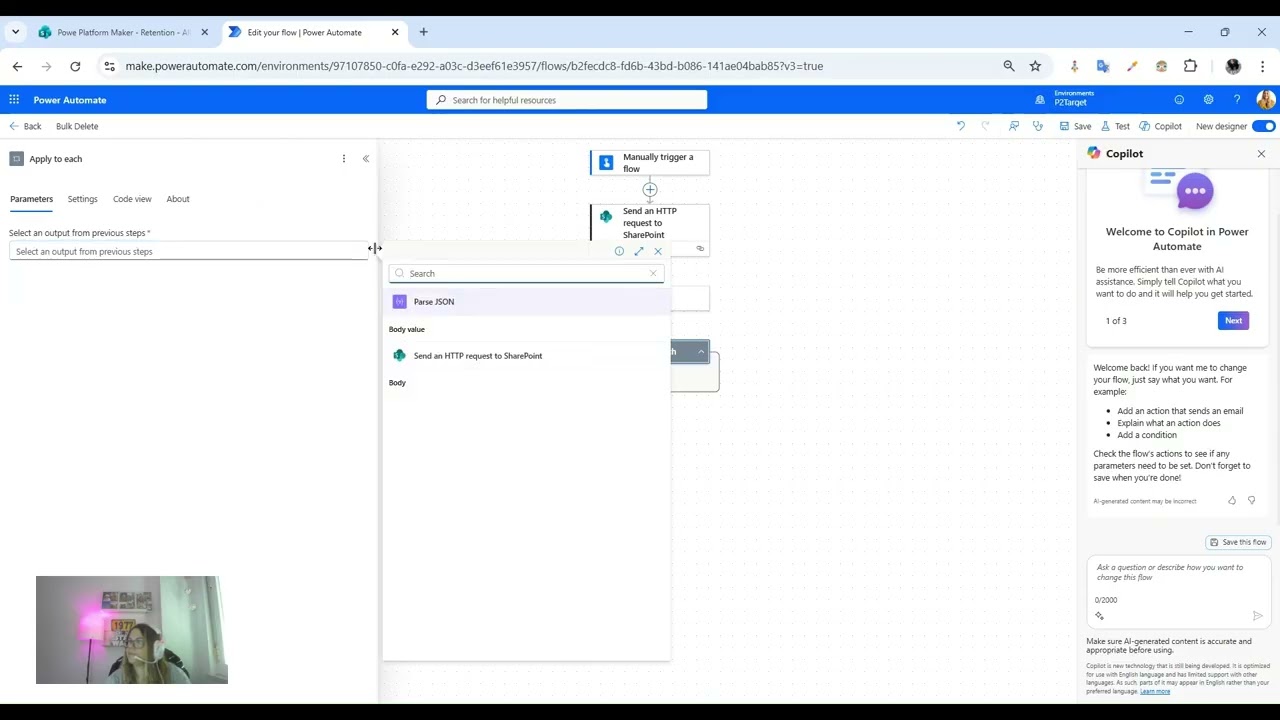Close the dynamic content picker

(658, 252)
